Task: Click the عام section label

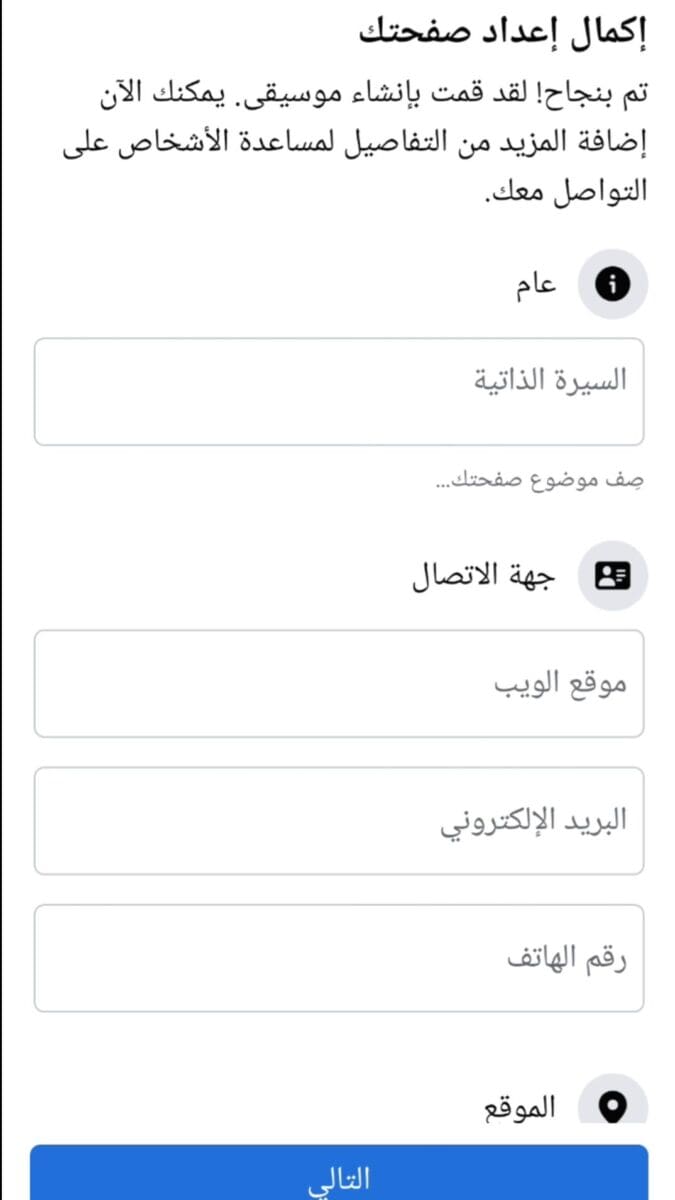Action: (536, 285)
